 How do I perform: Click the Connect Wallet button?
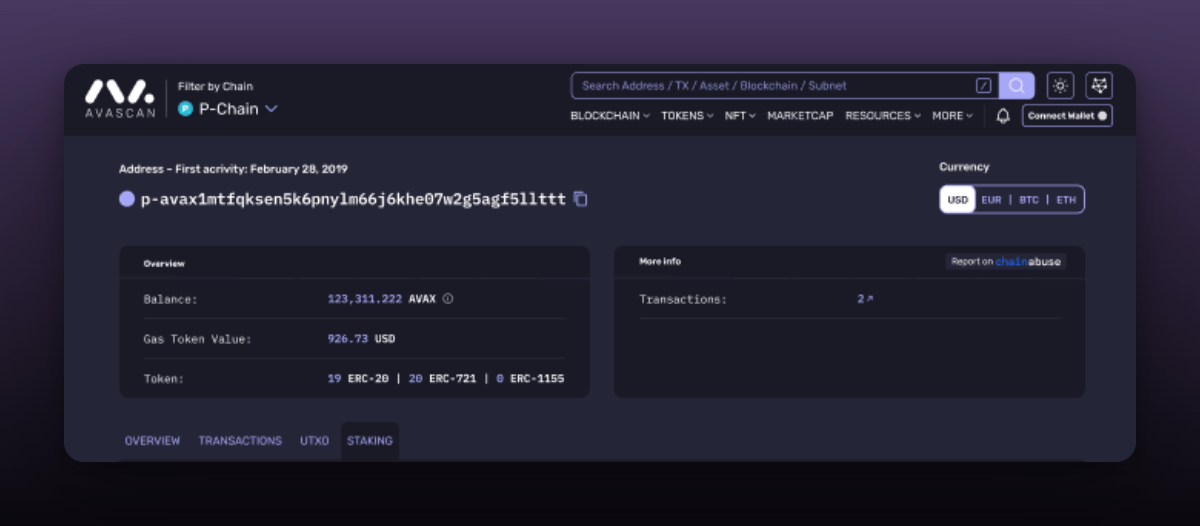[x=1067, y=116]
